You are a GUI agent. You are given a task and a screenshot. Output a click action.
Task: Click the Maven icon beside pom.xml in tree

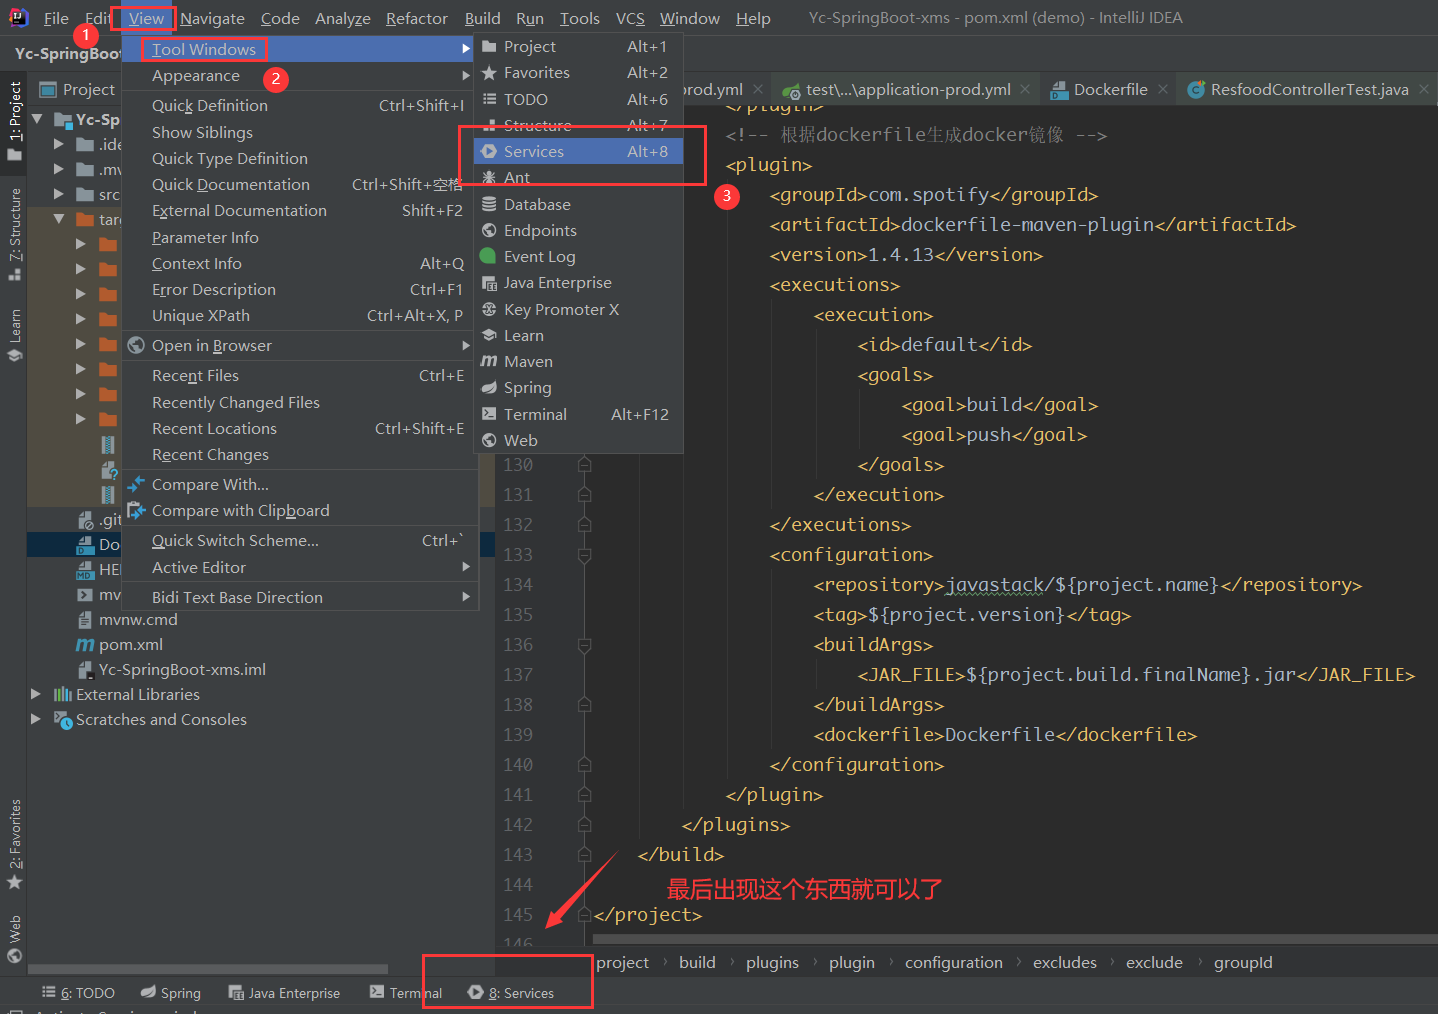pos(85,645)
